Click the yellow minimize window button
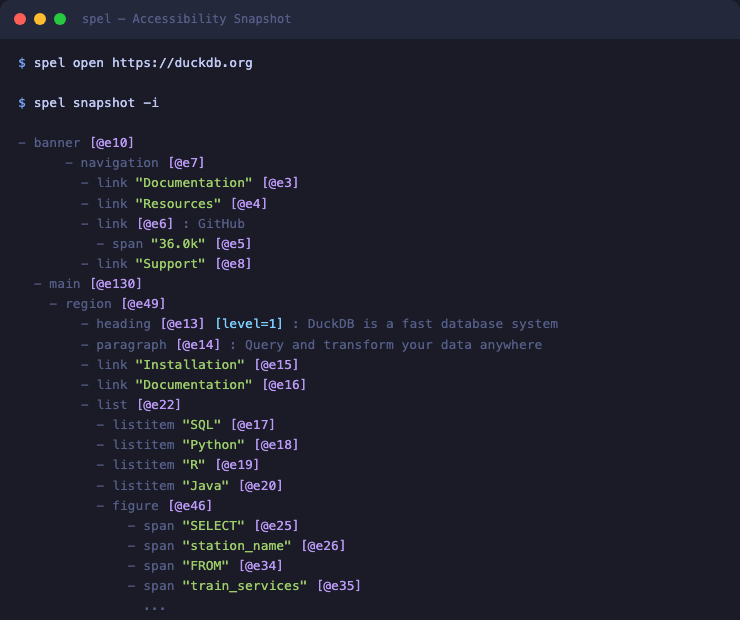The width and height of the screenshot is (740, 620). (x=40, y=19)
